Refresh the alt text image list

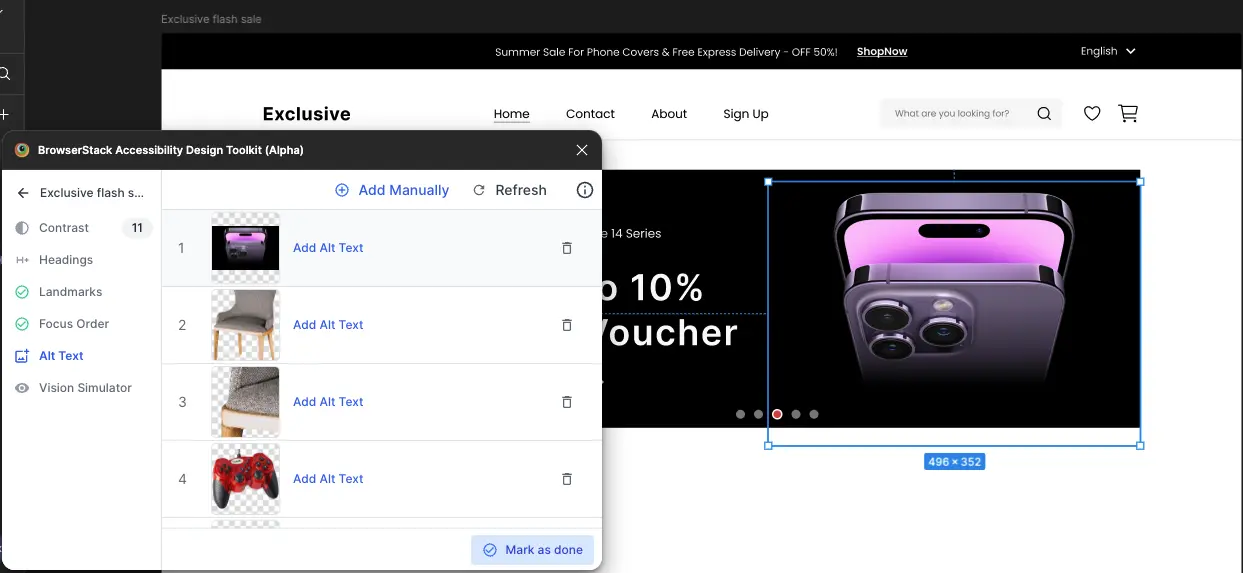[509, 190]
